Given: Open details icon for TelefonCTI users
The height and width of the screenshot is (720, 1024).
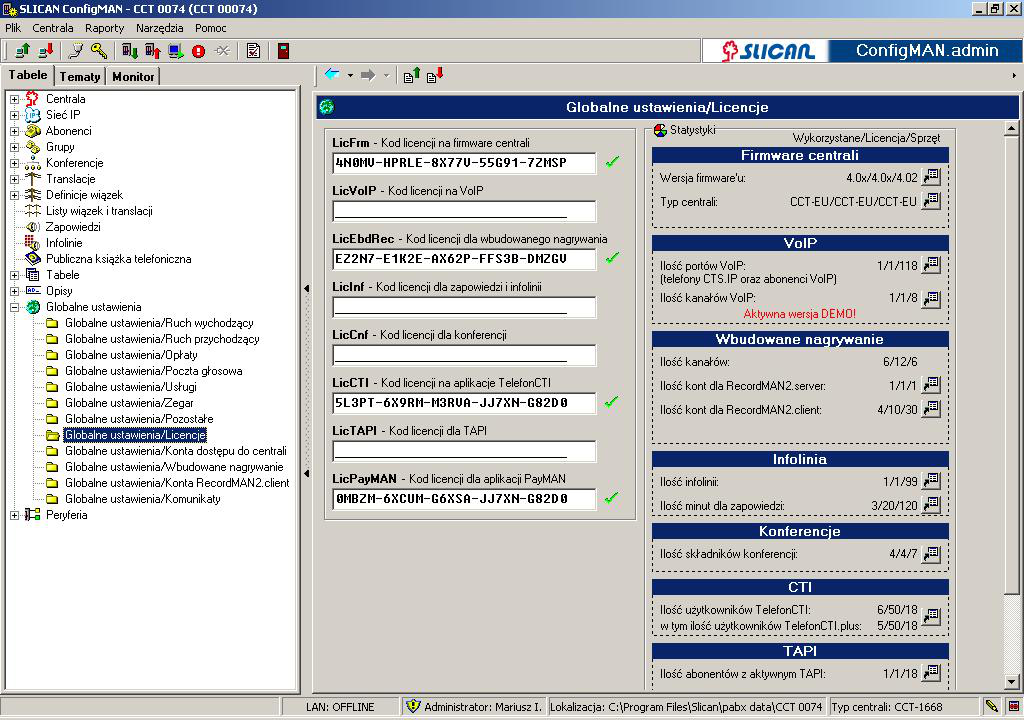Looking at the screenshot, I should pyautogui.click(x=931, y=615).
